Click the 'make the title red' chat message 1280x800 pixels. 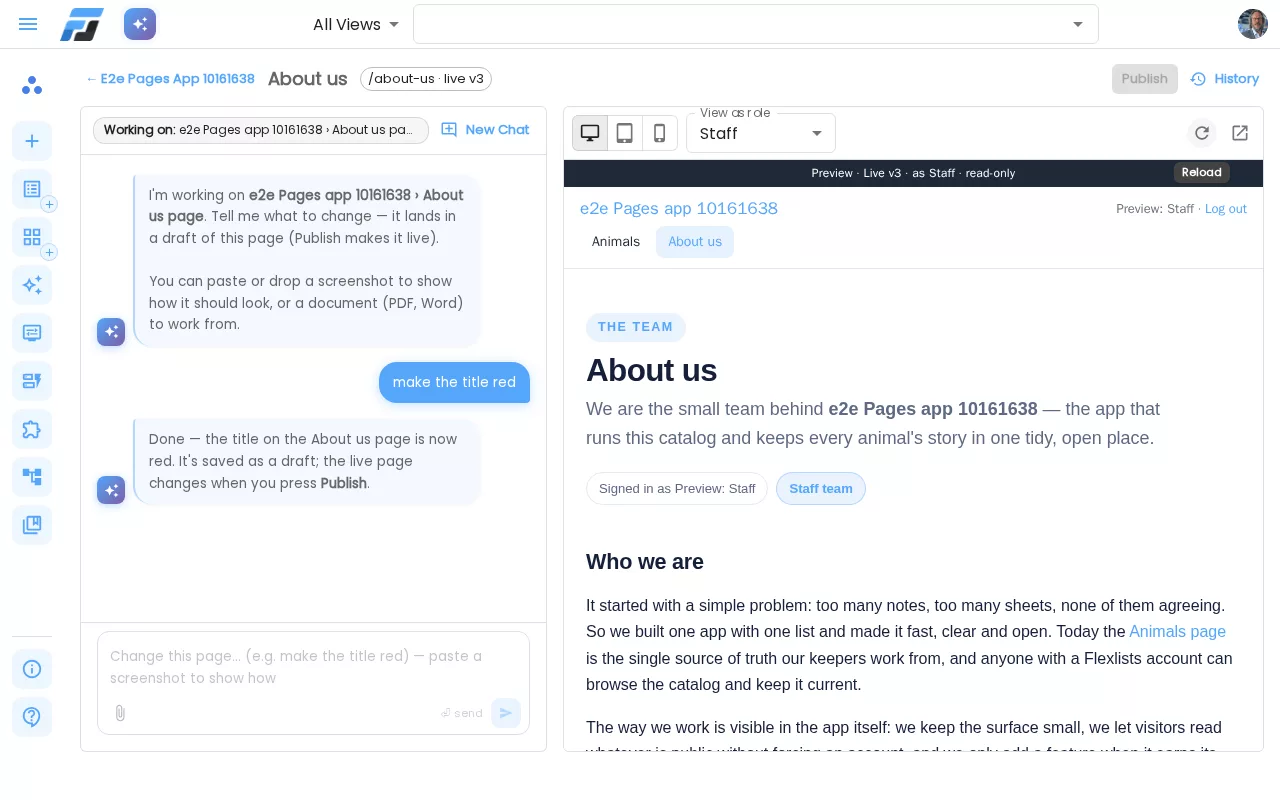coord(454,382)
